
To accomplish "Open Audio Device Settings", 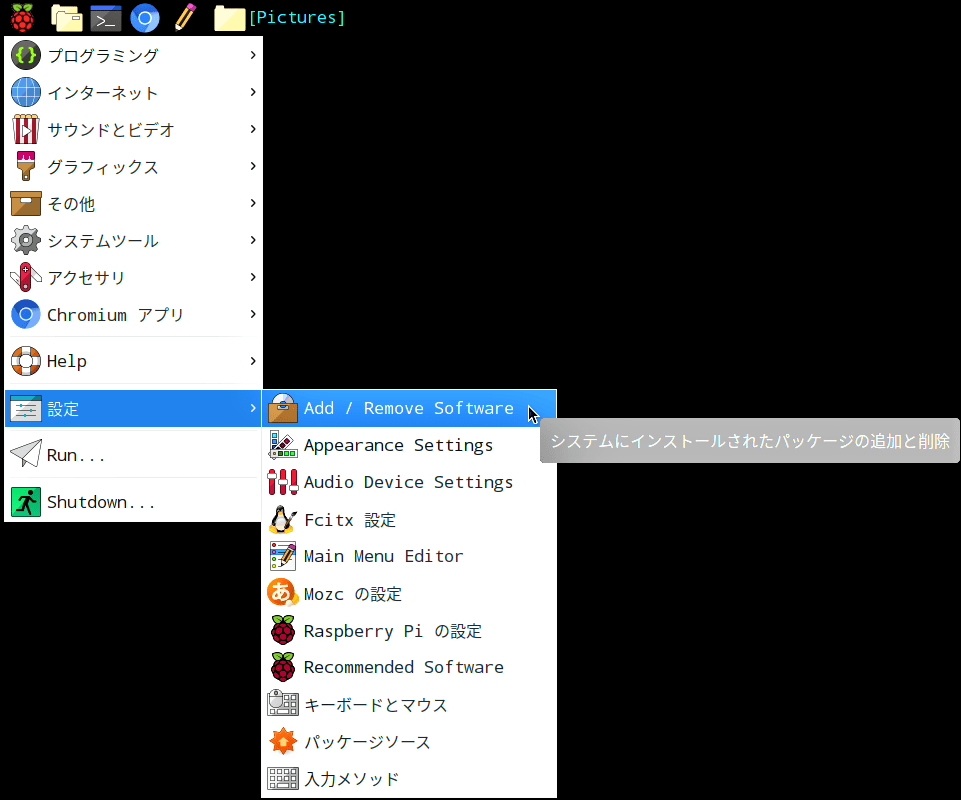I will [409, 482].
